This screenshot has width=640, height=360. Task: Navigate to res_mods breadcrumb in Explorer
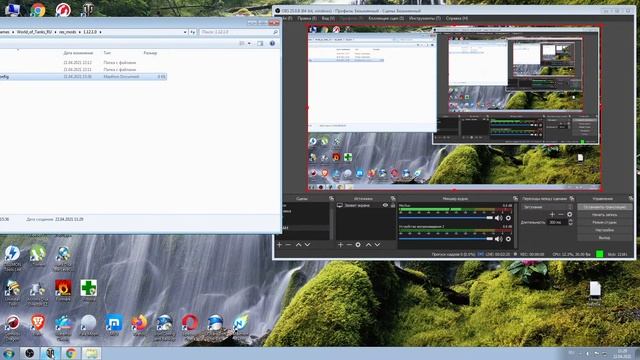point(67,32)
